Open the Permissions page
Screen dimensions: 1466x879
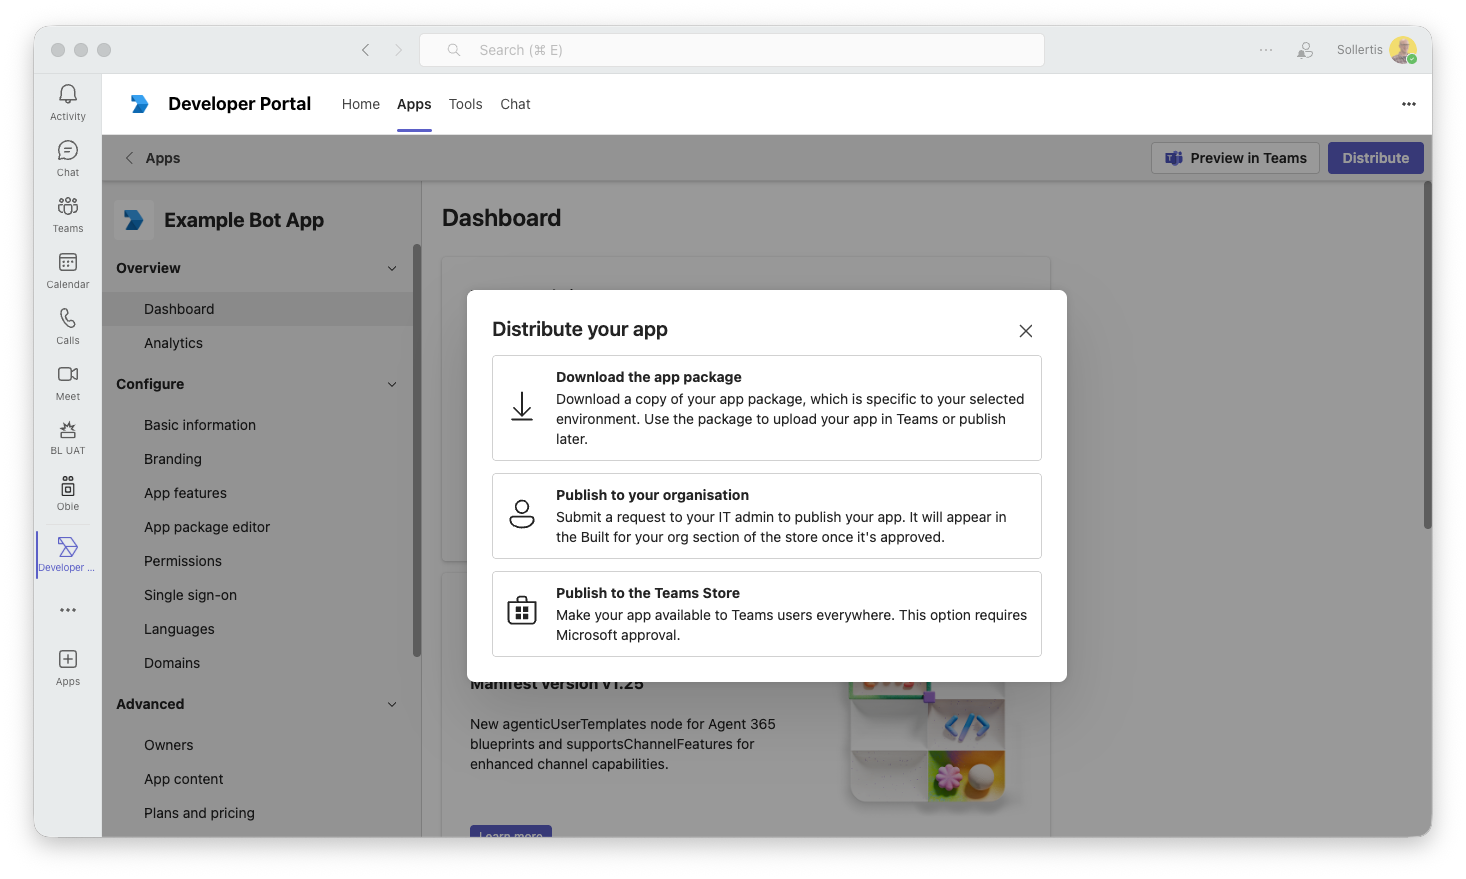tap(258, 561)
